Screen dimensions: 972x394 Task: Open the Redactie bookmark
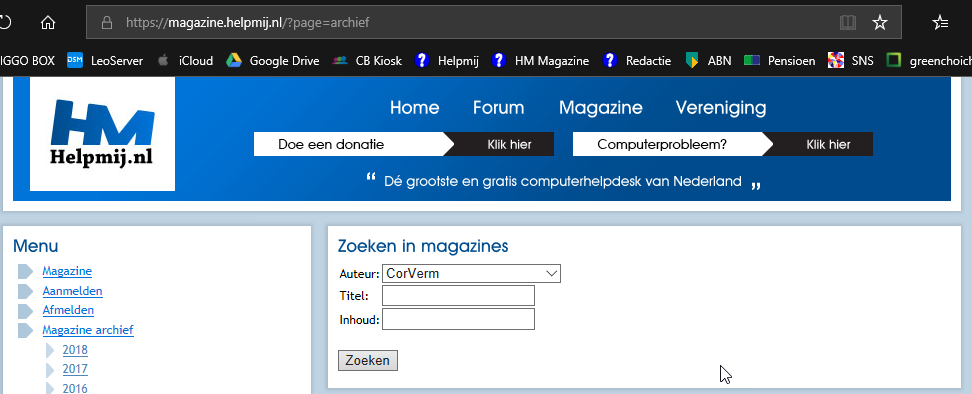coord(637,61)
